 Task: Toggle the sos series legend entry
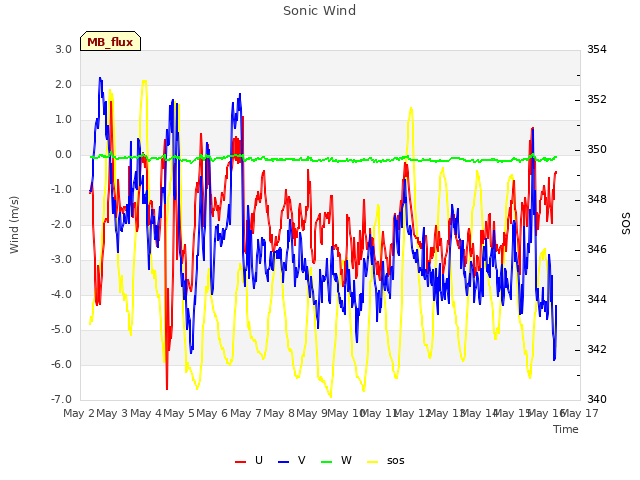click(386, 461)
